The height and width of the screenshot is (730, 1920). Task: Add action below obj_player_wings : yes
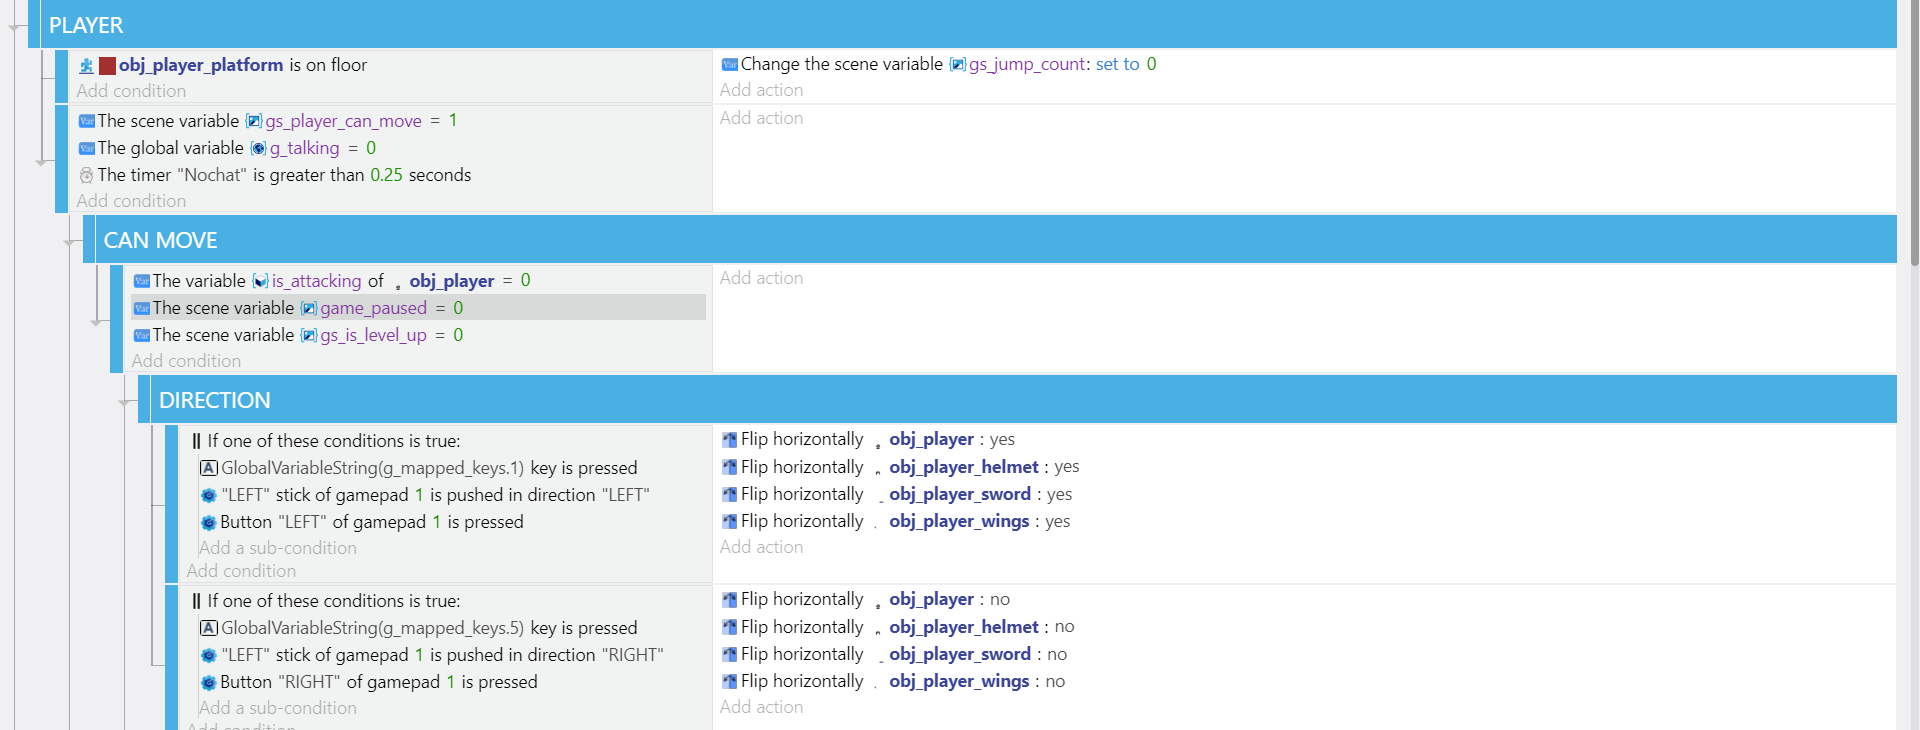[x=761, y=547]
